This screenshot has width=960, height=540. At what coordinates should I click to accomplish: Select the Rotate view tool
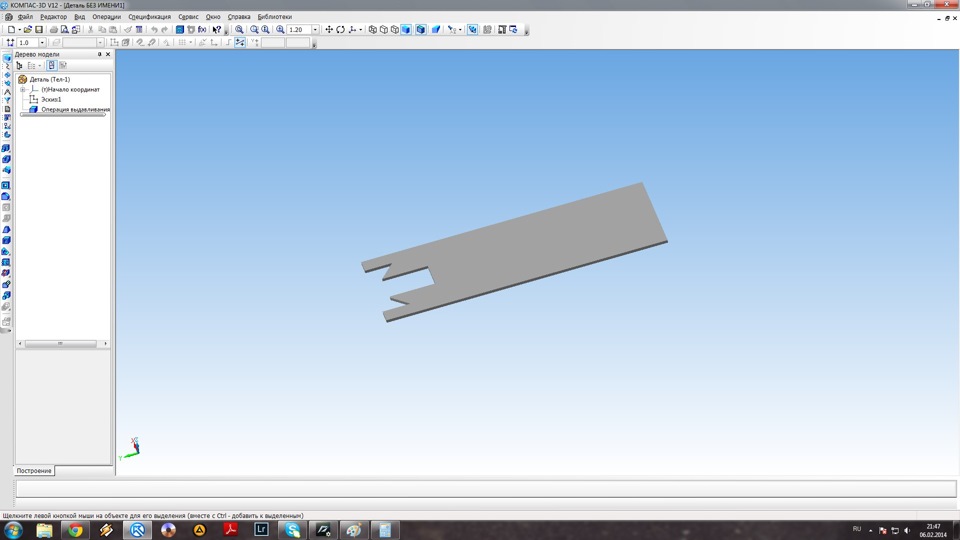coord(340,30)
